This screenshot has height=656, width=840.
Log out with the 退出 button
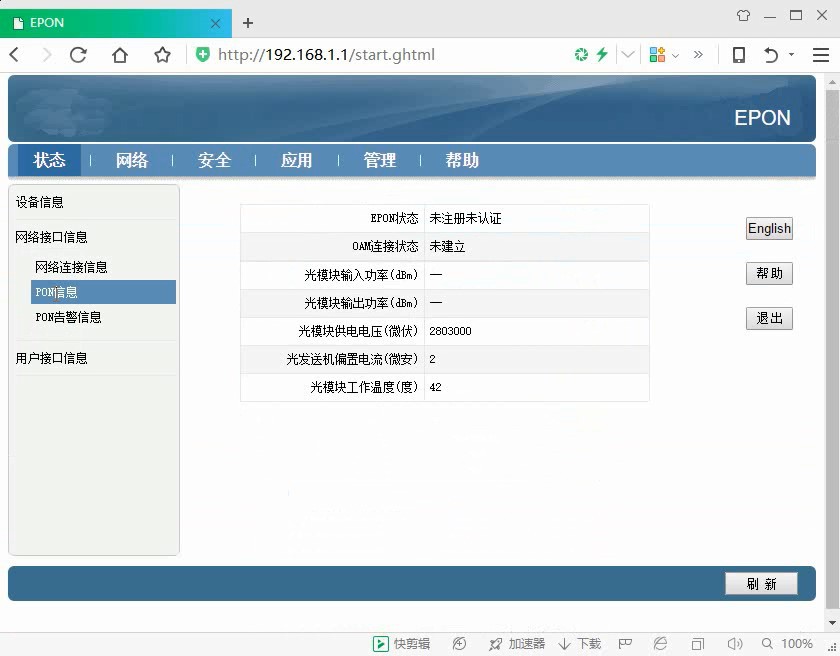769,319
